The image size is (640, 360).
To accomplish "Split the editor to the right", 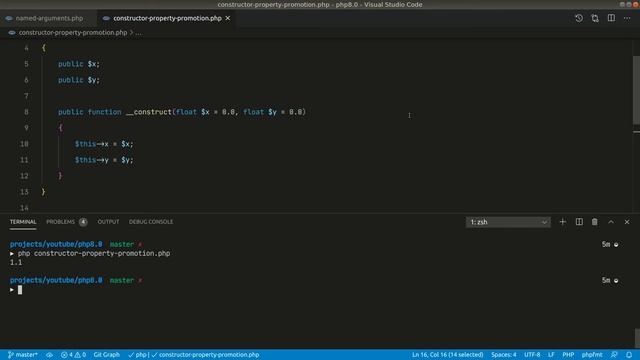I will (611, 18).
